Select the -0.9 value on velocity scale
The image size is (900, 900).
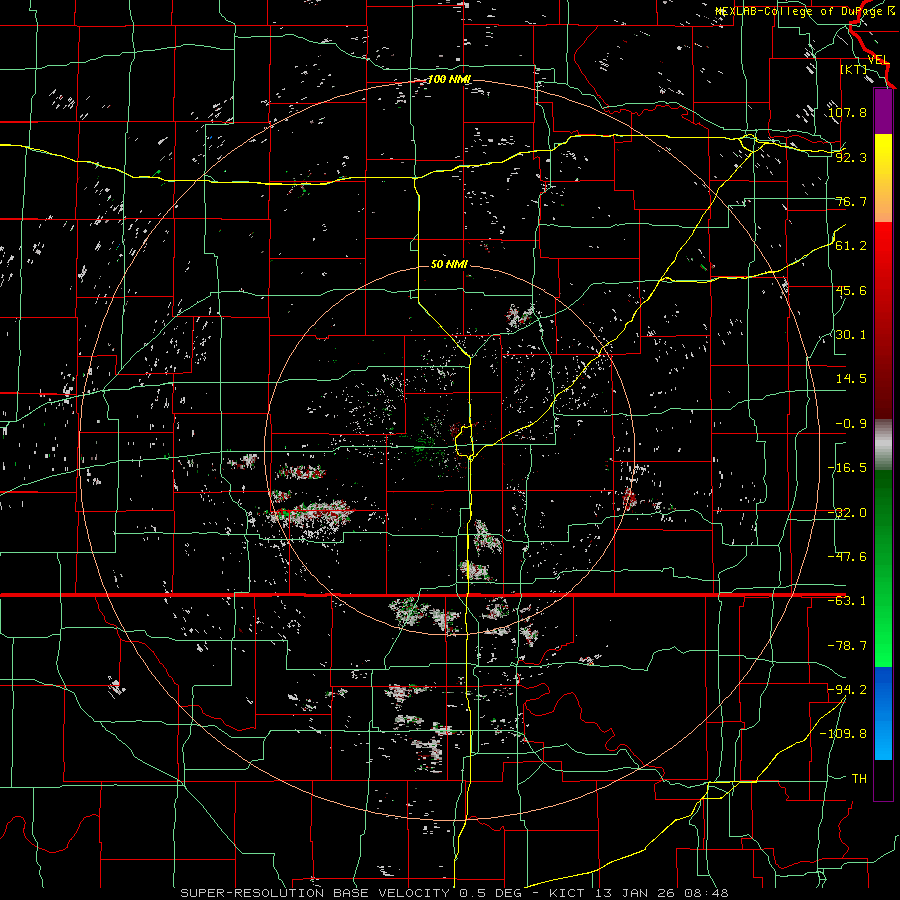pos(851,423)
